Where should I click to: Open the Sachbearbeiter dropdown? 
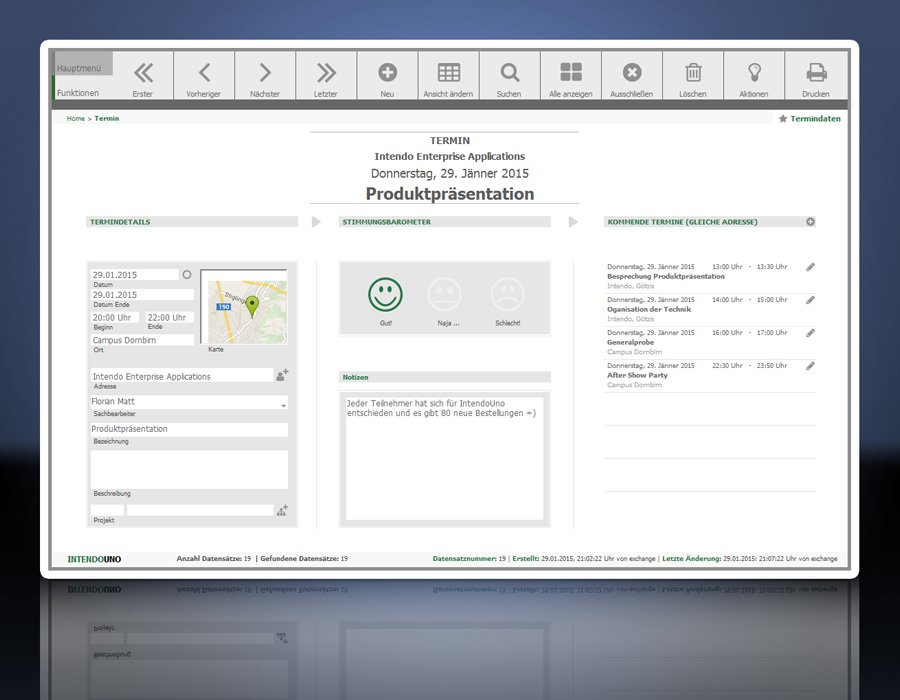tap(284, 406)
